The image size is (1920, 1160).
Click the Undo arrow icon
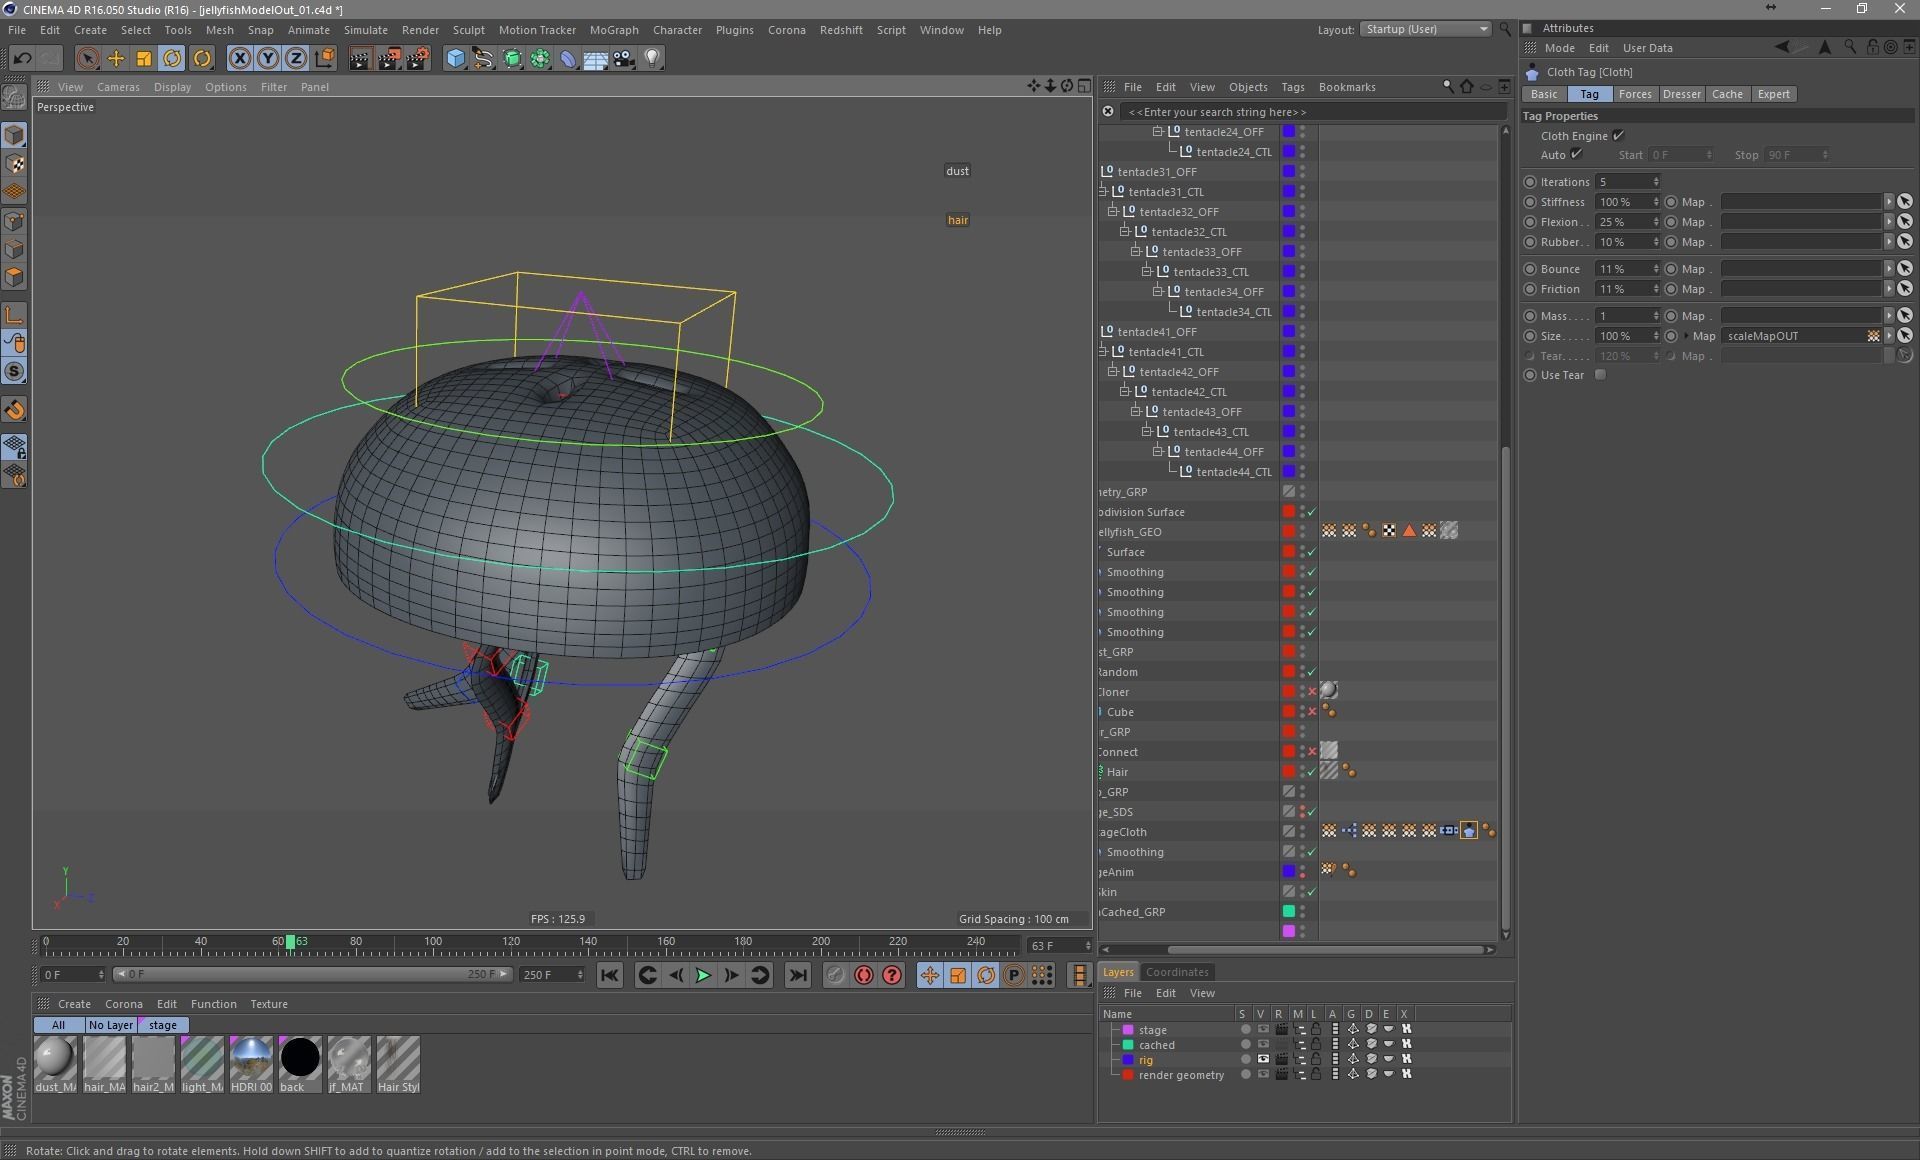(22, 58)
